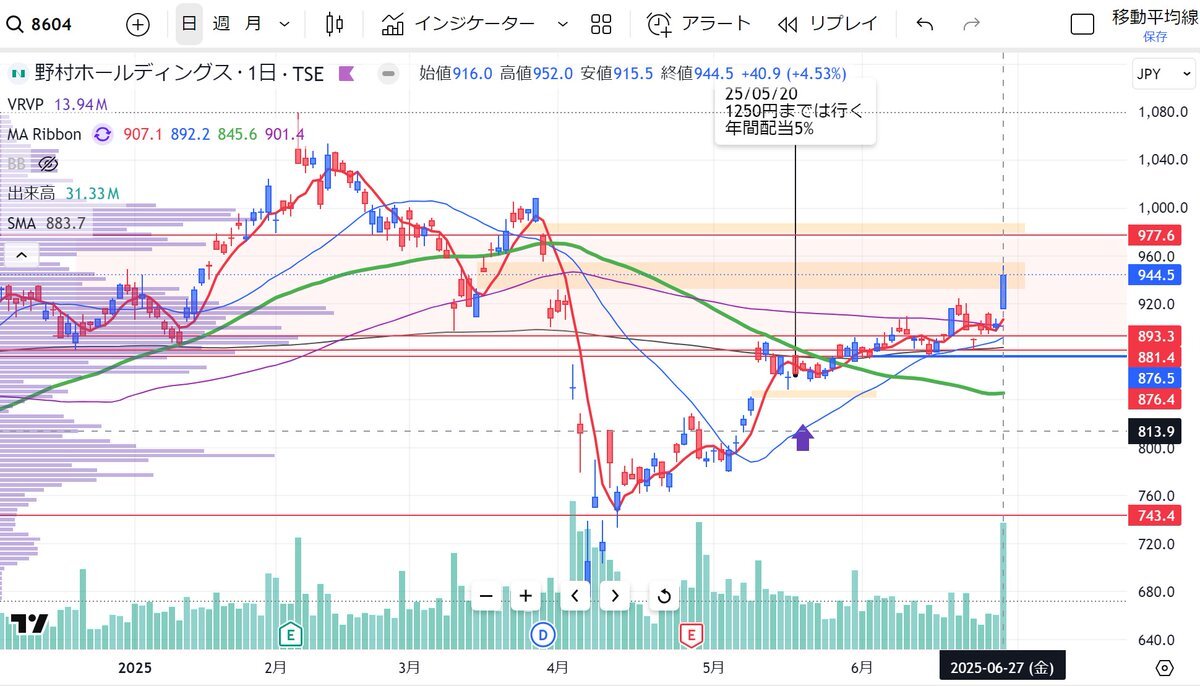Create an アラート alert

698,23
